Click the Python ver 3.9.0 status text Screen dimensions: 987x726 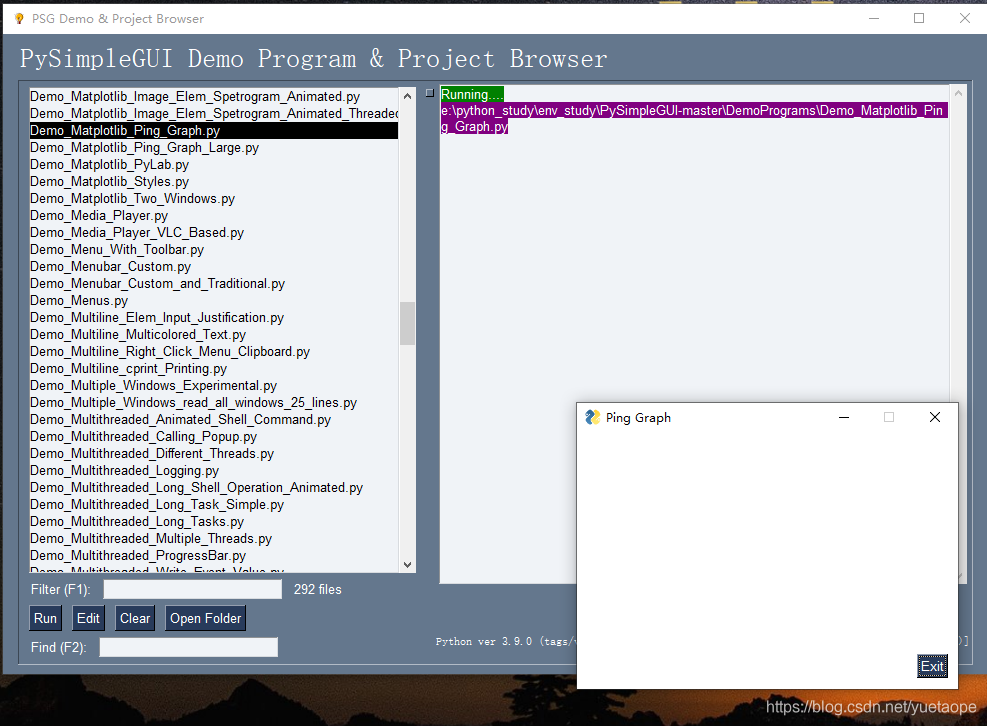pyautogui.click(x=505, y=641)
